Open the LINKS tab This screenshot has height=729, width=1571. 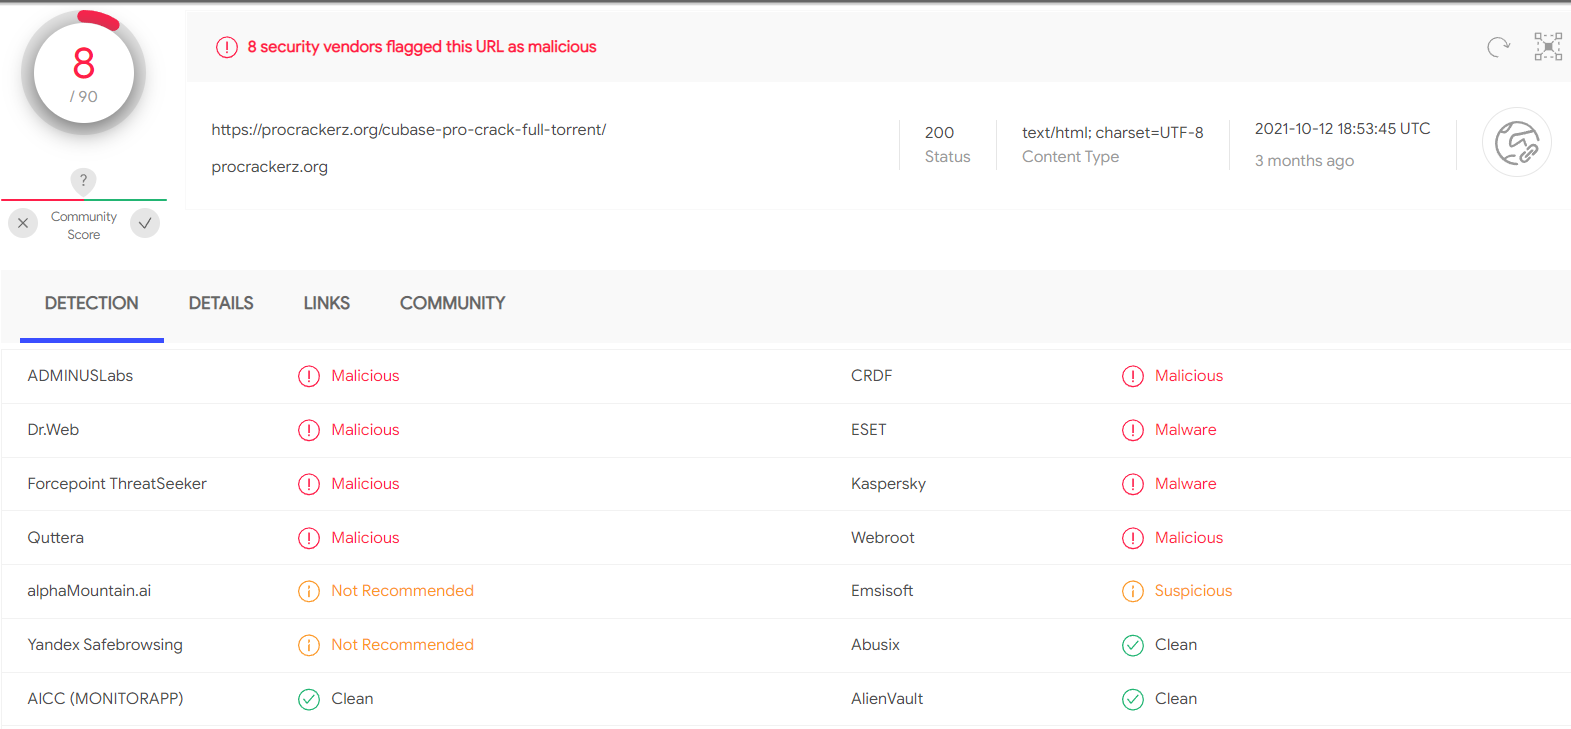point(327,303)
